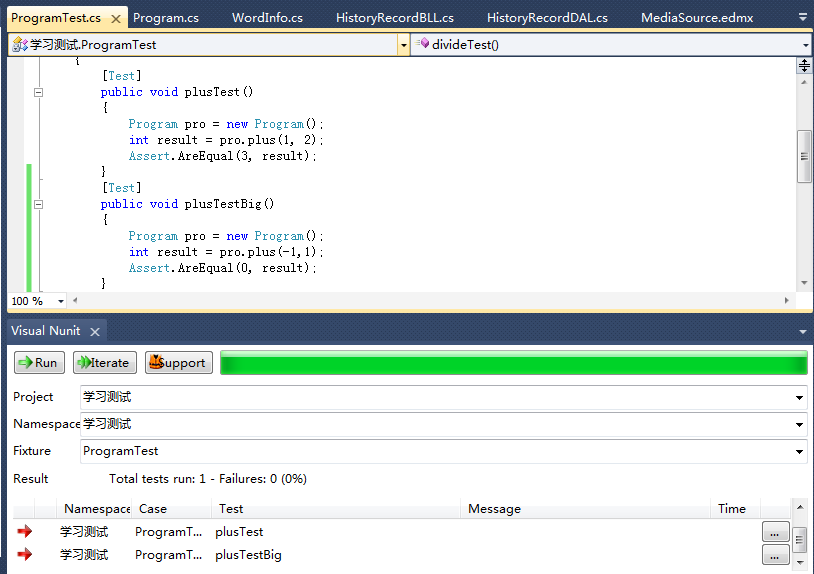Open details button for plusTestBig row
The height and width of the screenshot is (574, 814).
775,555
